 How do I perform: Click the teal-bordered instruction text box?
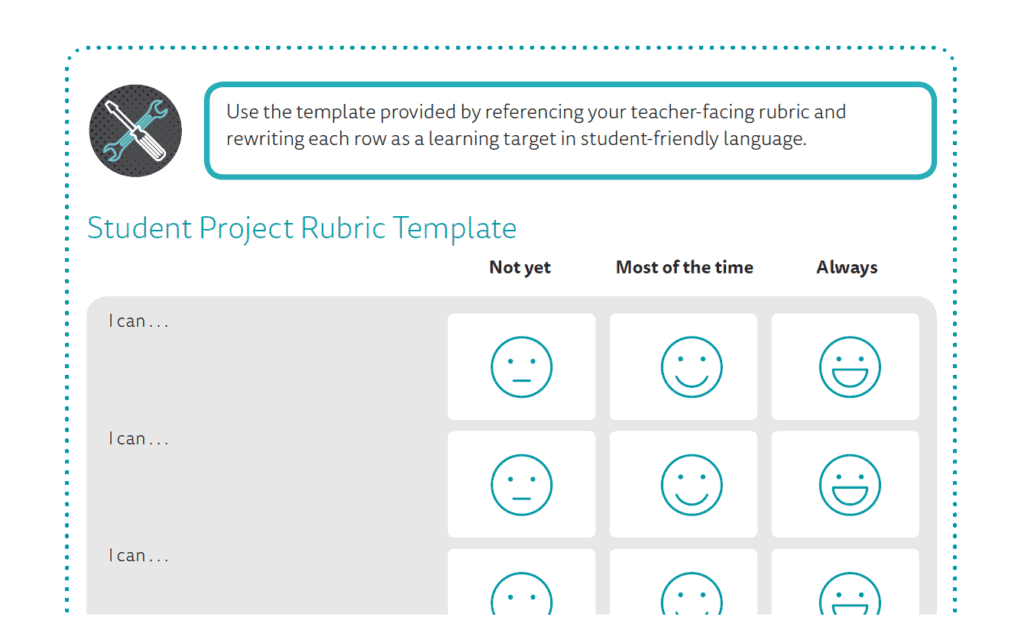tap(570, 131)
